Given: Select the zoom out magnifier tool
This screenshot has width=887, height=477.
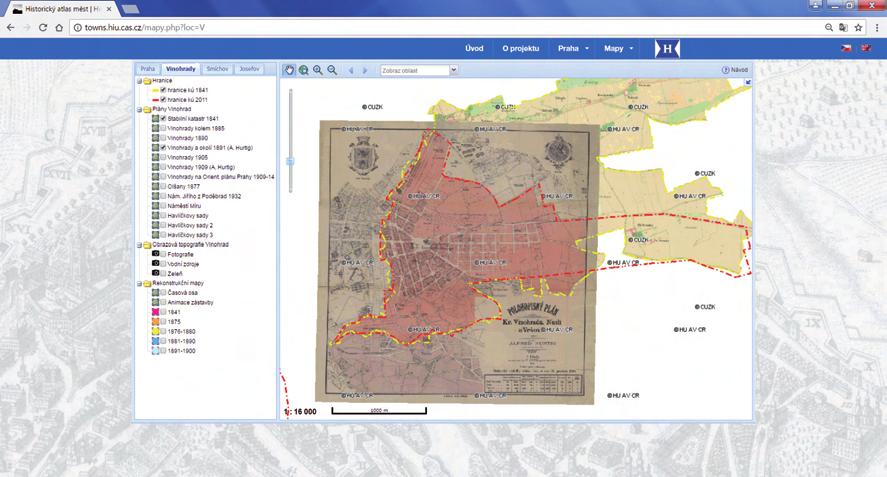Looking at the screenshot, I should [332, 70].
